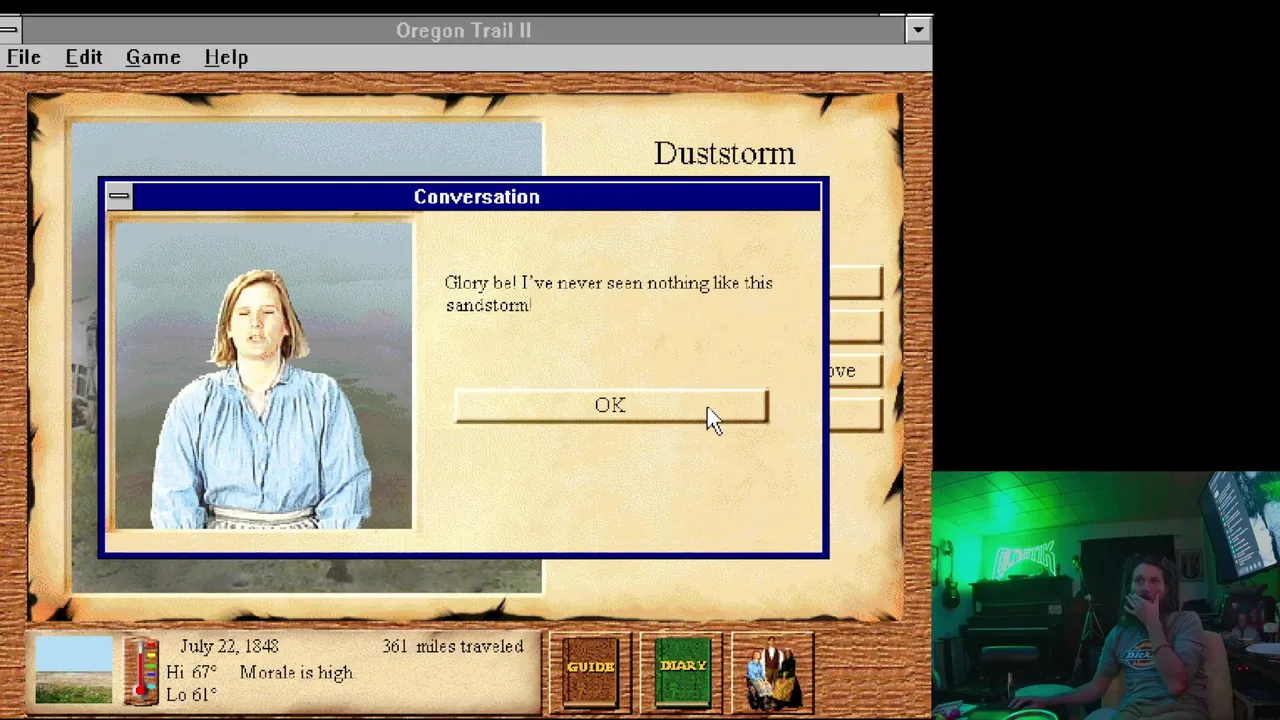Open the Help menu
This screenshot has height=720, width=1280.
pos(226,57)
